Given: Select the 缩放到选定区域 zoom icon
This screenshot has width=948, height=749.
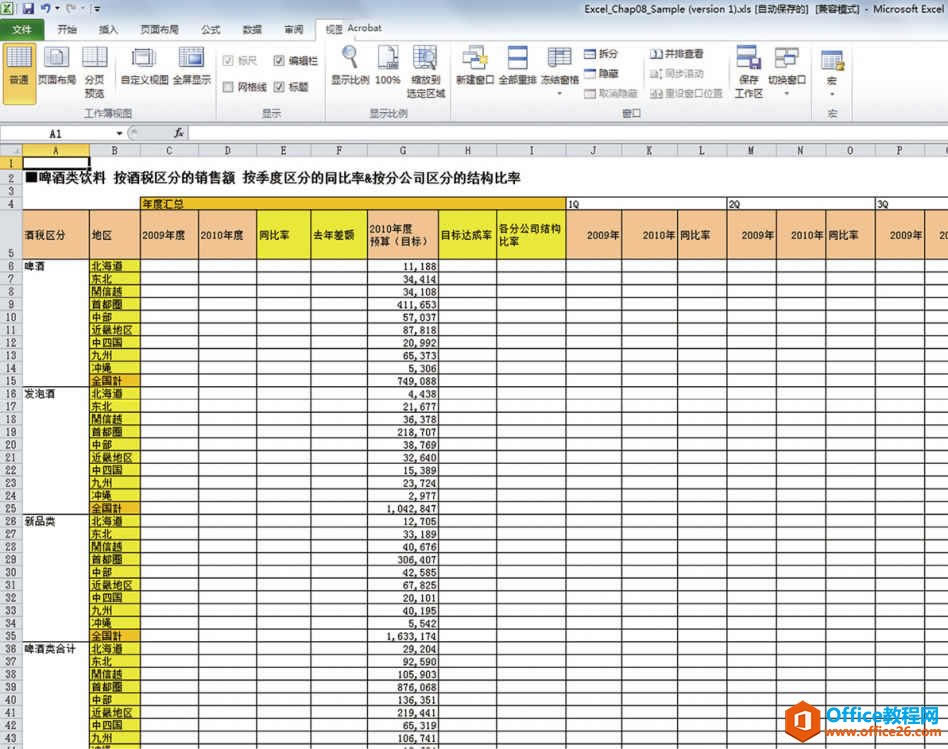Looking at the screenshot, I should tap(425, 70).
